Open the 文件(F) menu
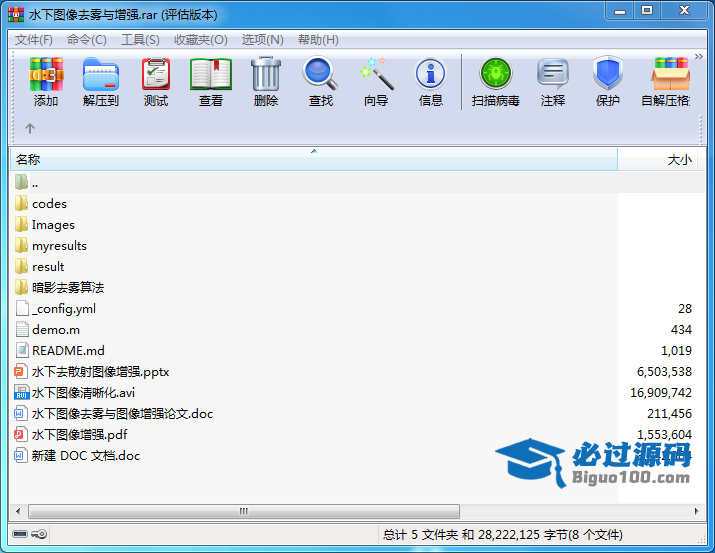Image resolution: width=715 pixels, height=553 pixels. click(x=34, y=40)
